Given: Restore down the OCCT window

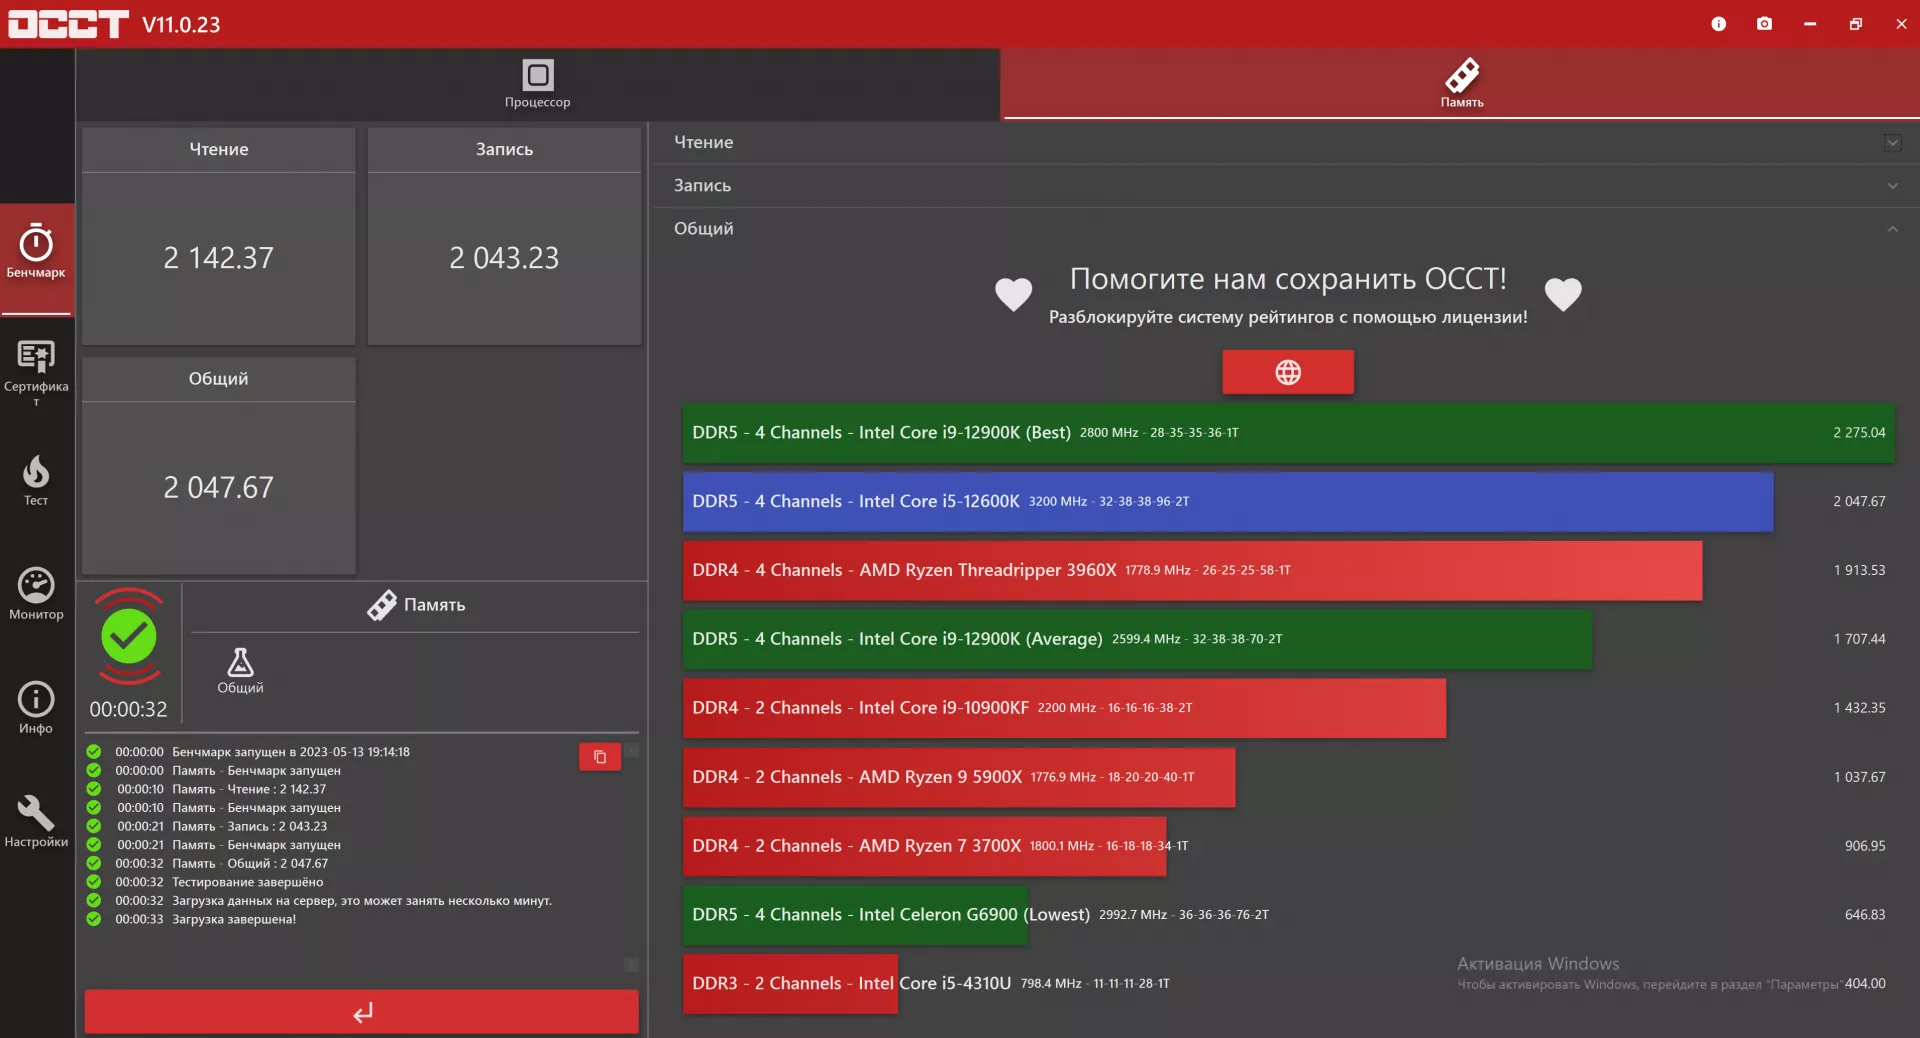Looking at the screenshot, I should 1856,24.
